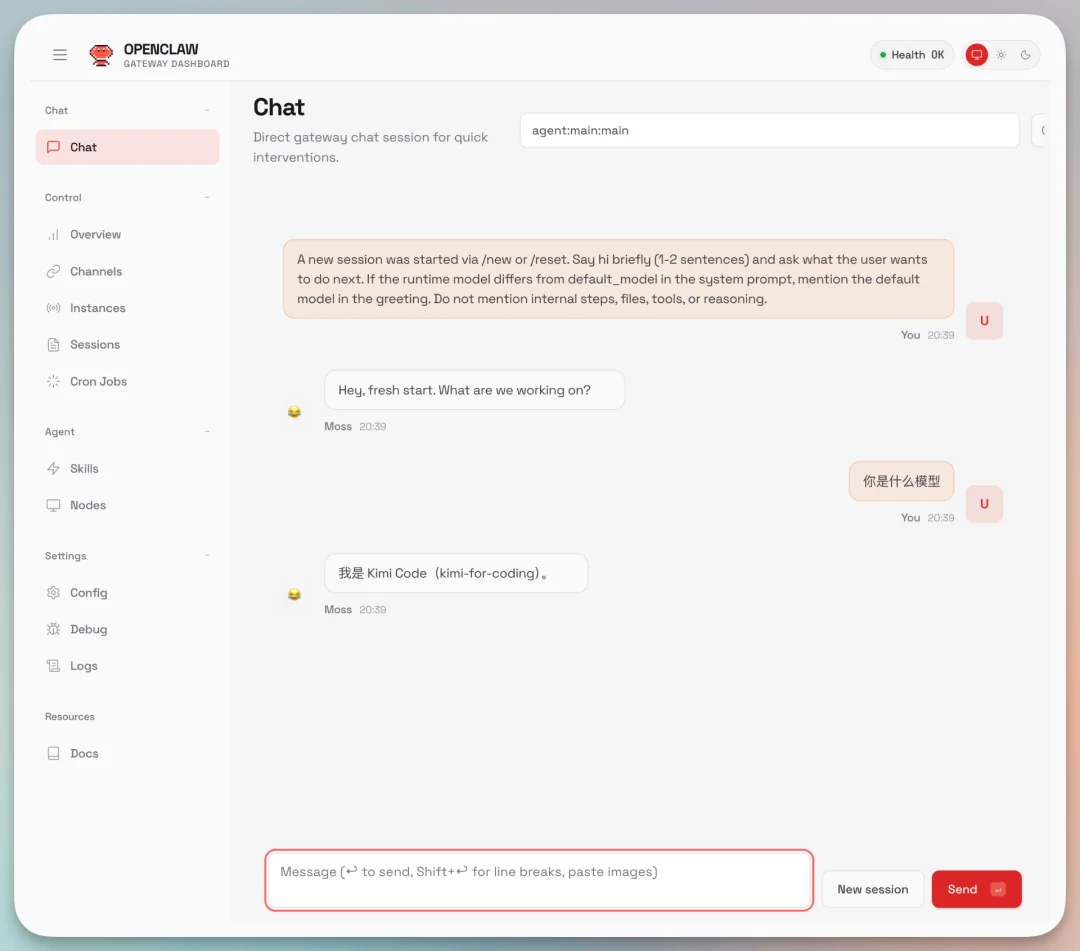Open Instances via its broadcast icon
The image size is (1080, 951).
click(53, 308)
